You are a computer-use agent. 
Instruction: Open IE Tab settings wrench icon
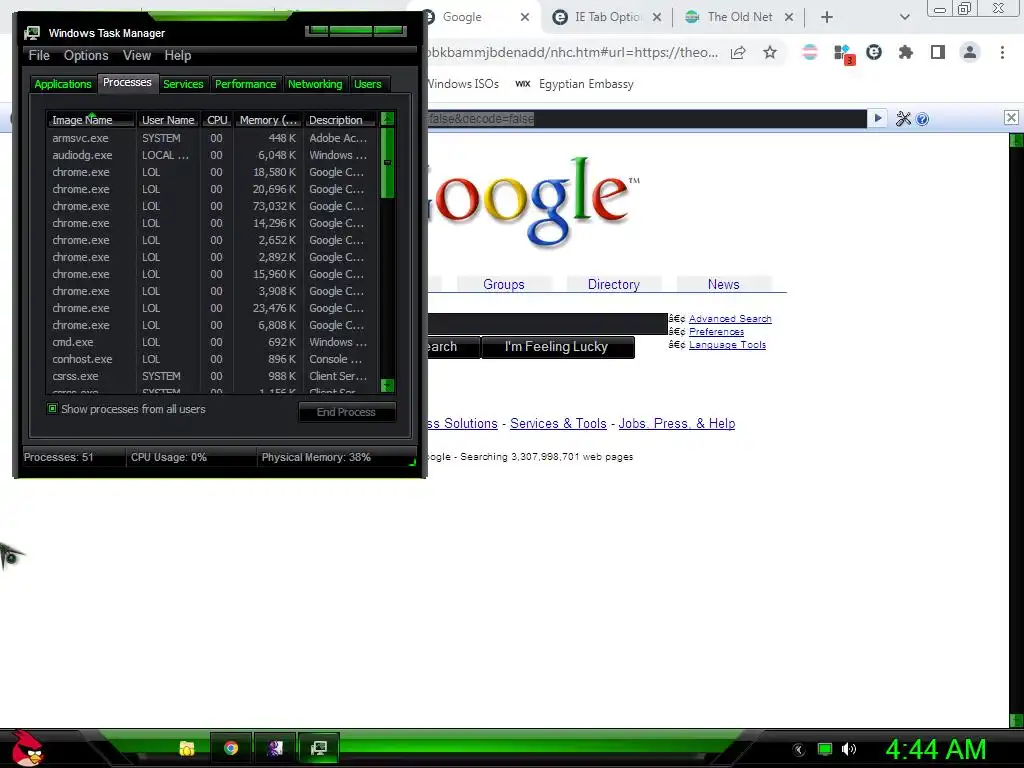[903, 119]
